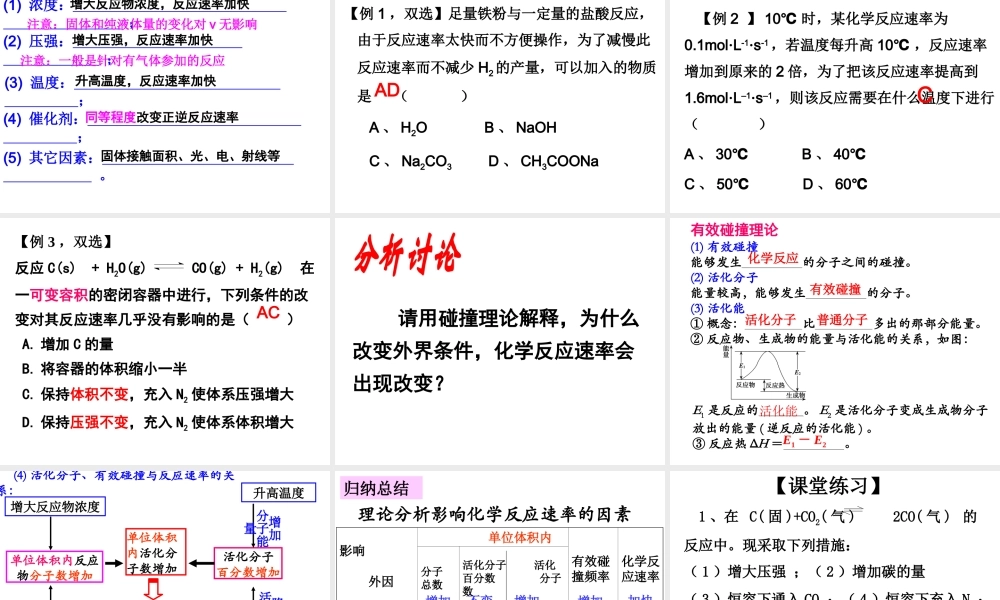
Task: Click the '有效碰撞频率' column header
Action: [591, 569]
